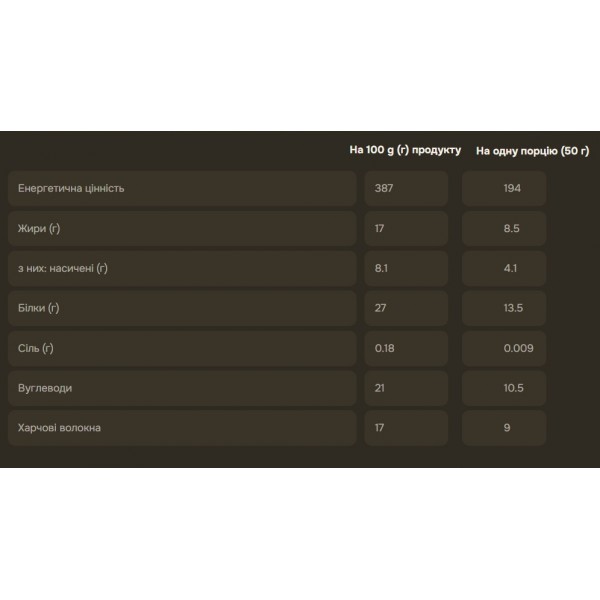The height and width of the screenshot is (600, 600).
Task: Select the Вуглеводи row label
Action: [183, 388]
